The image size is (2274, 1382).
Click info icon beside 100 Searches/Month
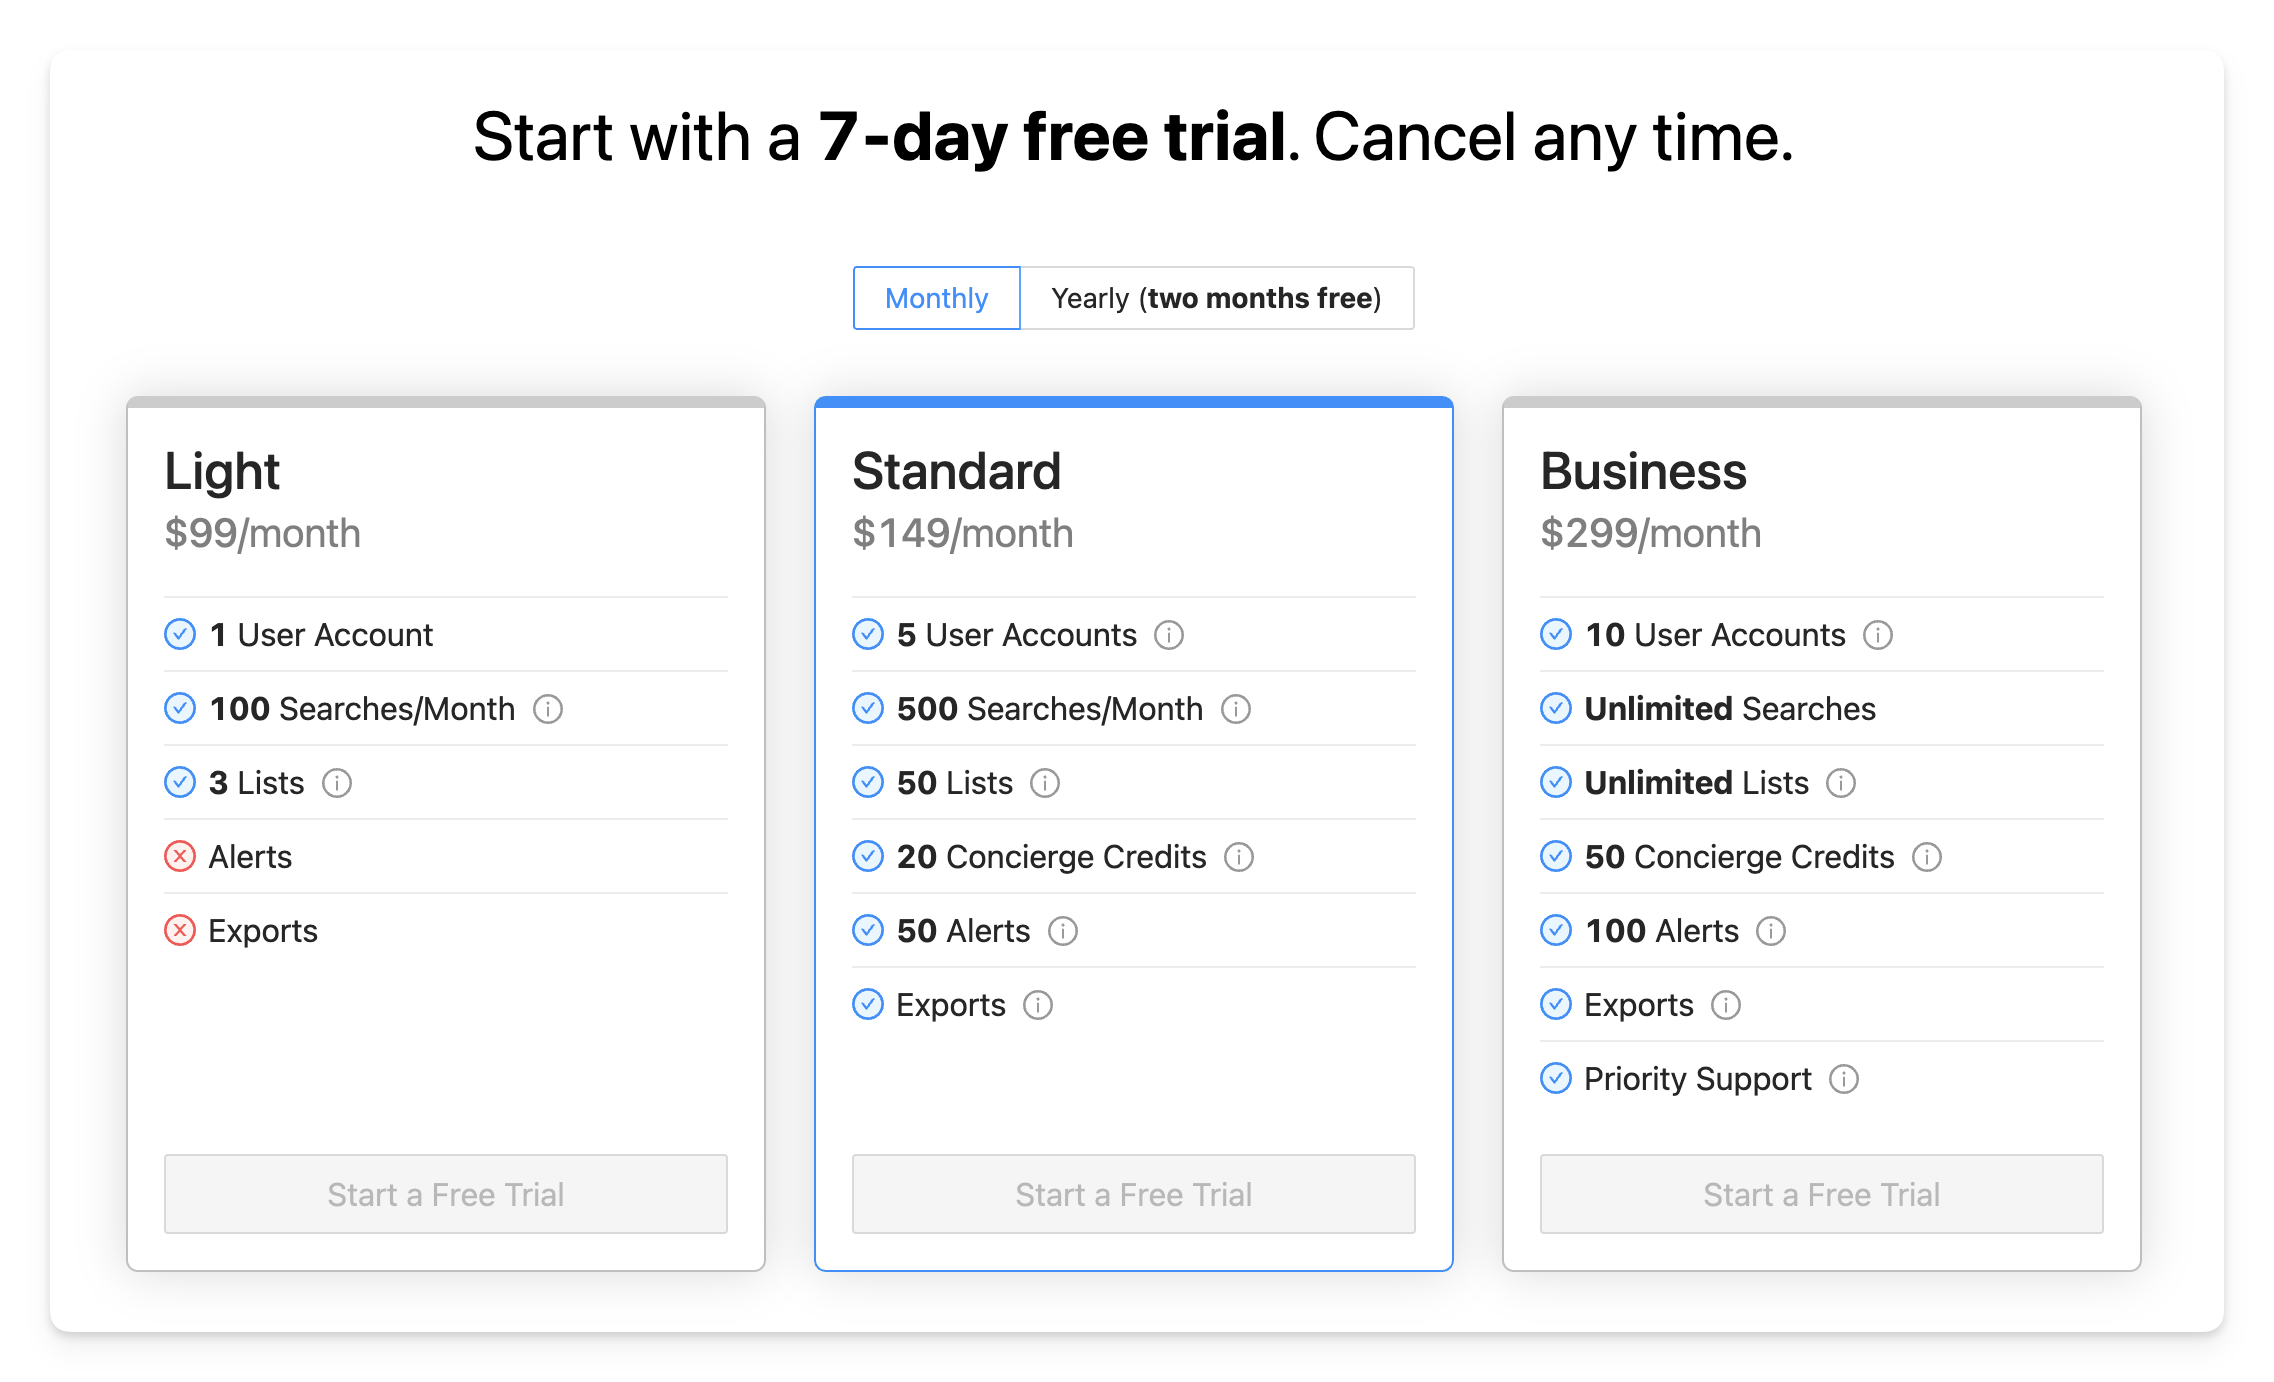[548, 709]
